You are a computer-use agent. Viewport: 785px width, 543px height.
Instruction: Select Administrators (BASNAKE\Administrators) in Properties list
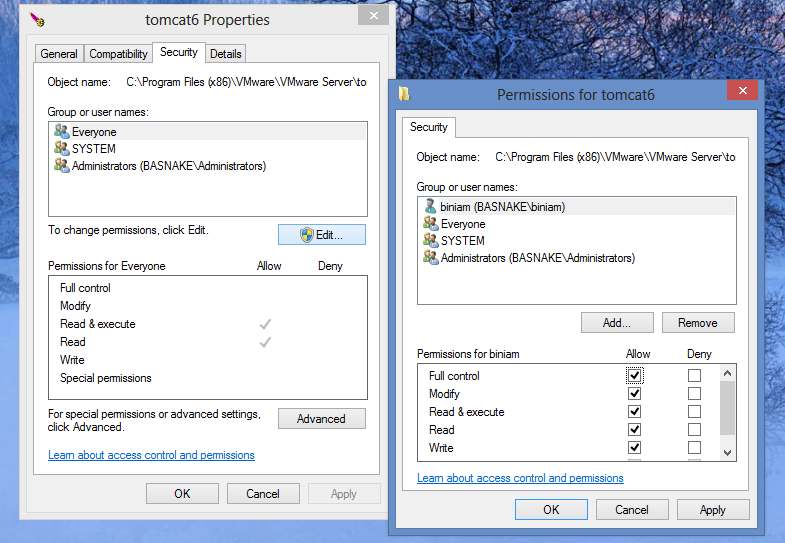coord(208,166)
